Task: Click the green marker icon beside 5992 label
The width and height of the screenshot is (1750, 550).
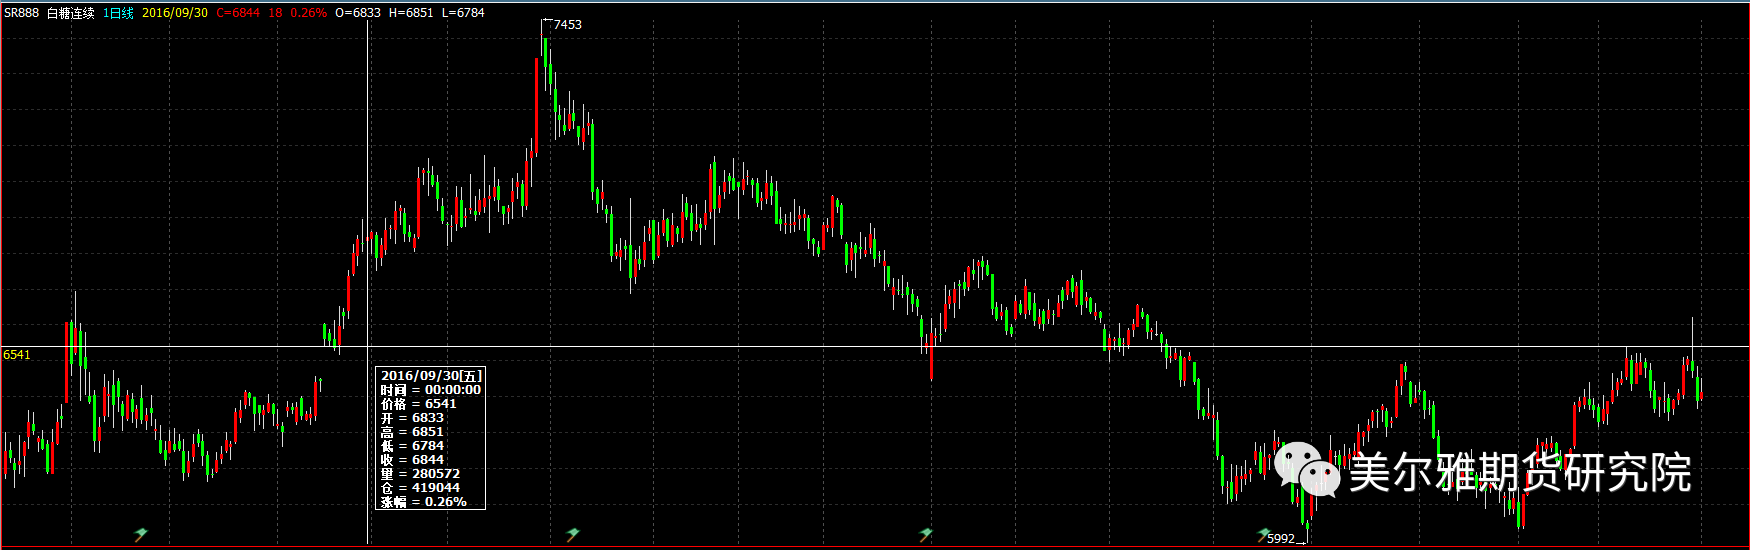Action: click(1263, 536)
